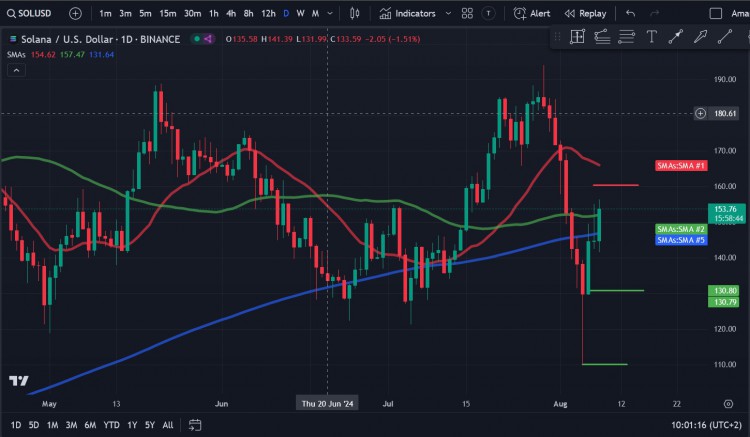Click the Thu 20 Jun '24 date marker
The image size is (750, 437).
327,404
